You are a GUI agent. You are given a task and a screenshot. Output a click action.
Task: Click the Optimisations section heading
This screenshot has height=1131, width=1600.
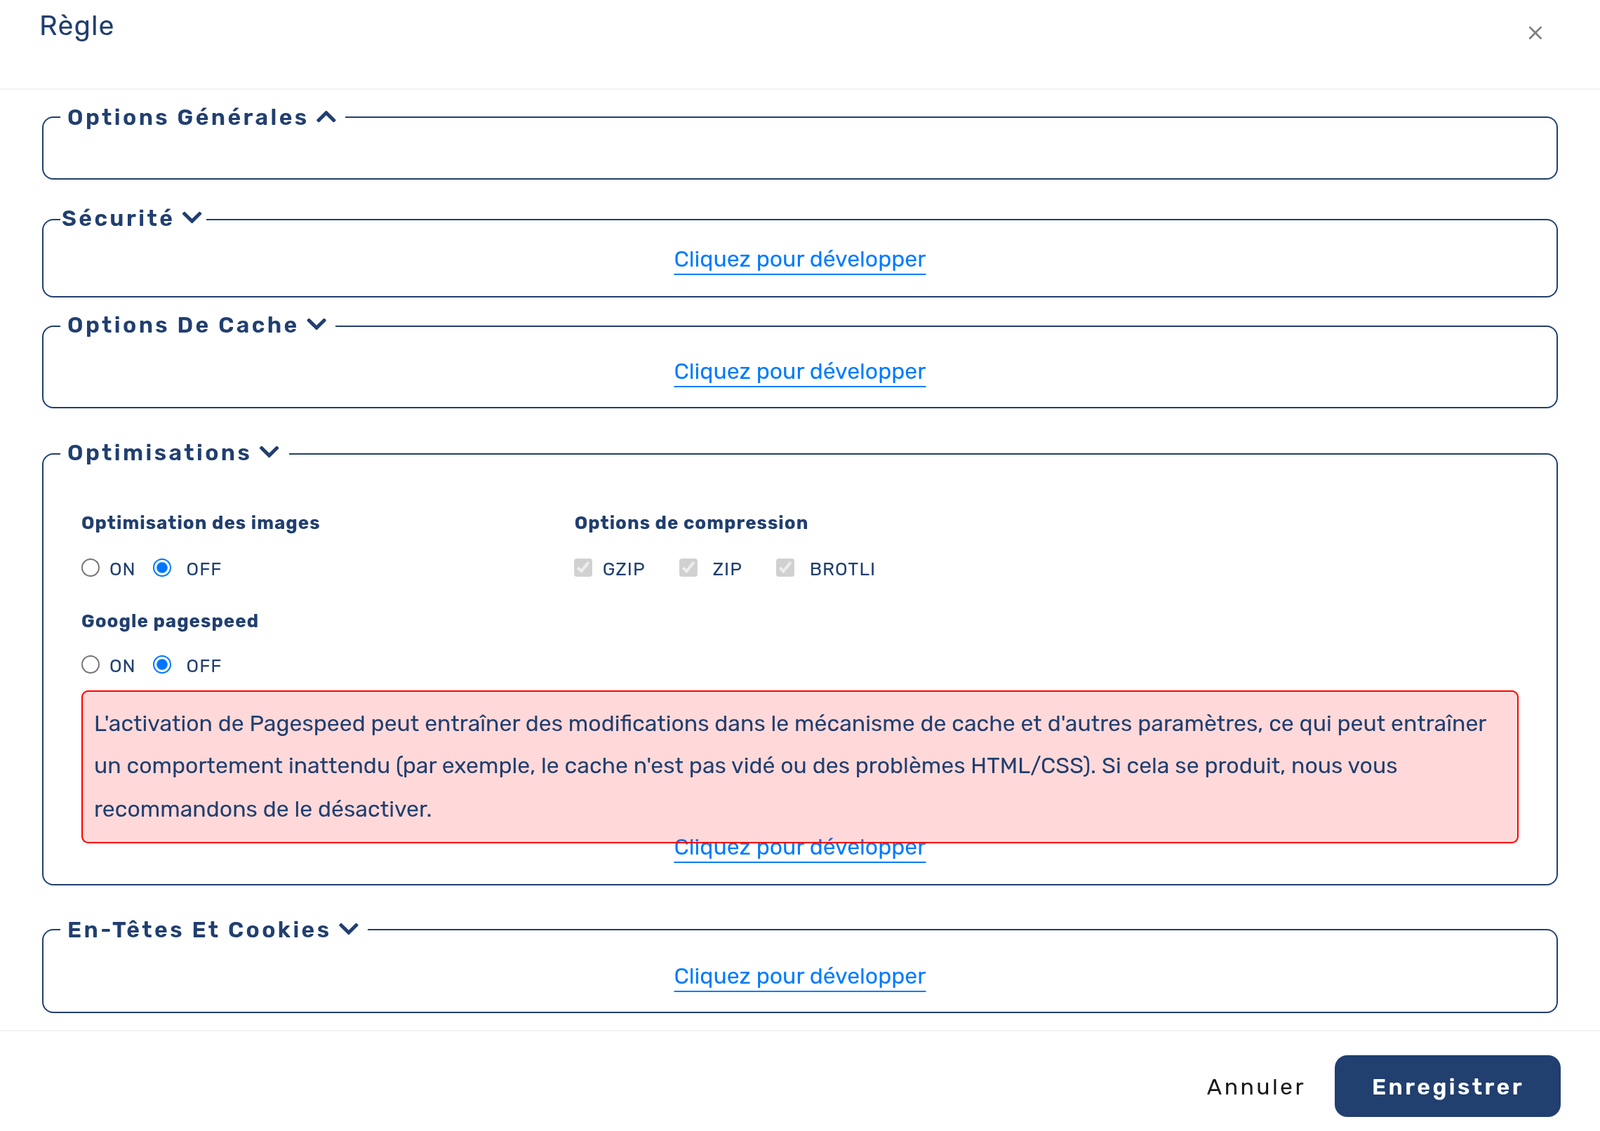[x=159, y=452]
